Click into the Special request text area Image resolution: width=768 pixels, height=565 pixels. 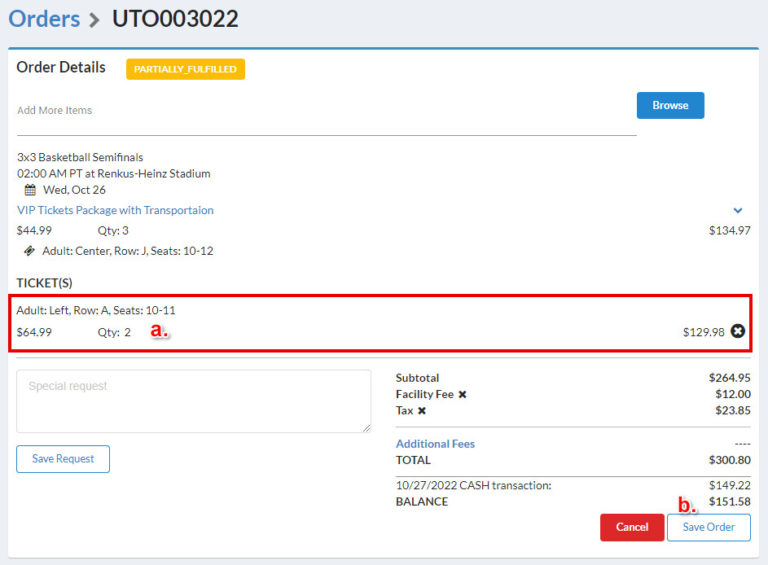[193, 401]
